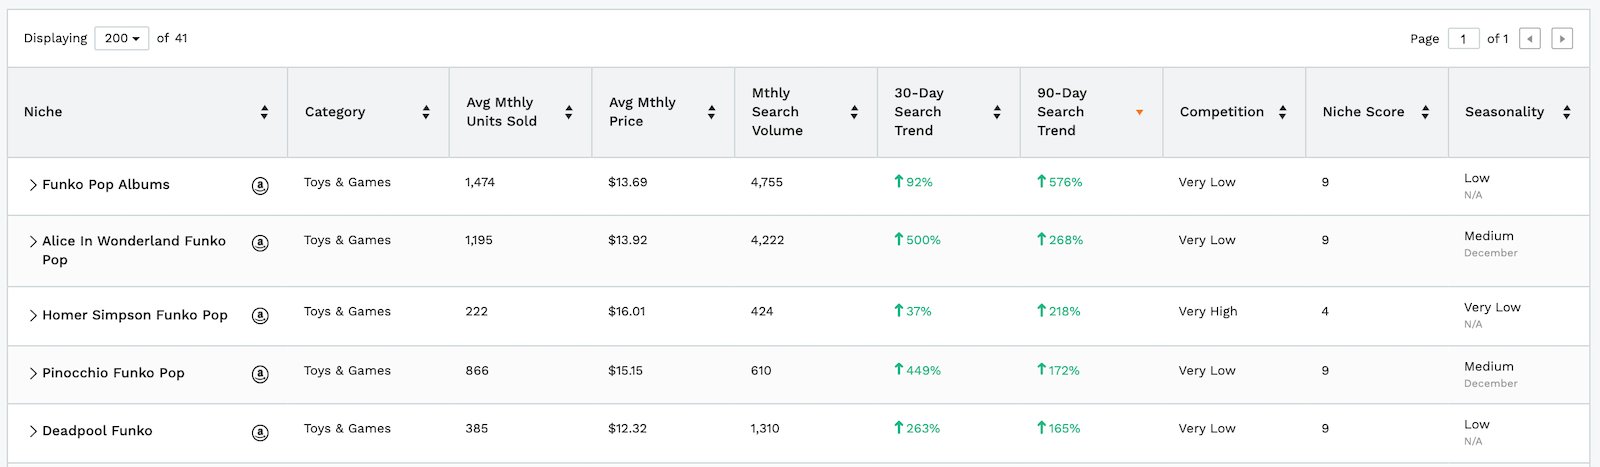Image resolution: width=1600 pixels, height=467 pixels.
Task: Open Amazon link for Pinocchio Funko Pop
Action: (x=260, y=374)
